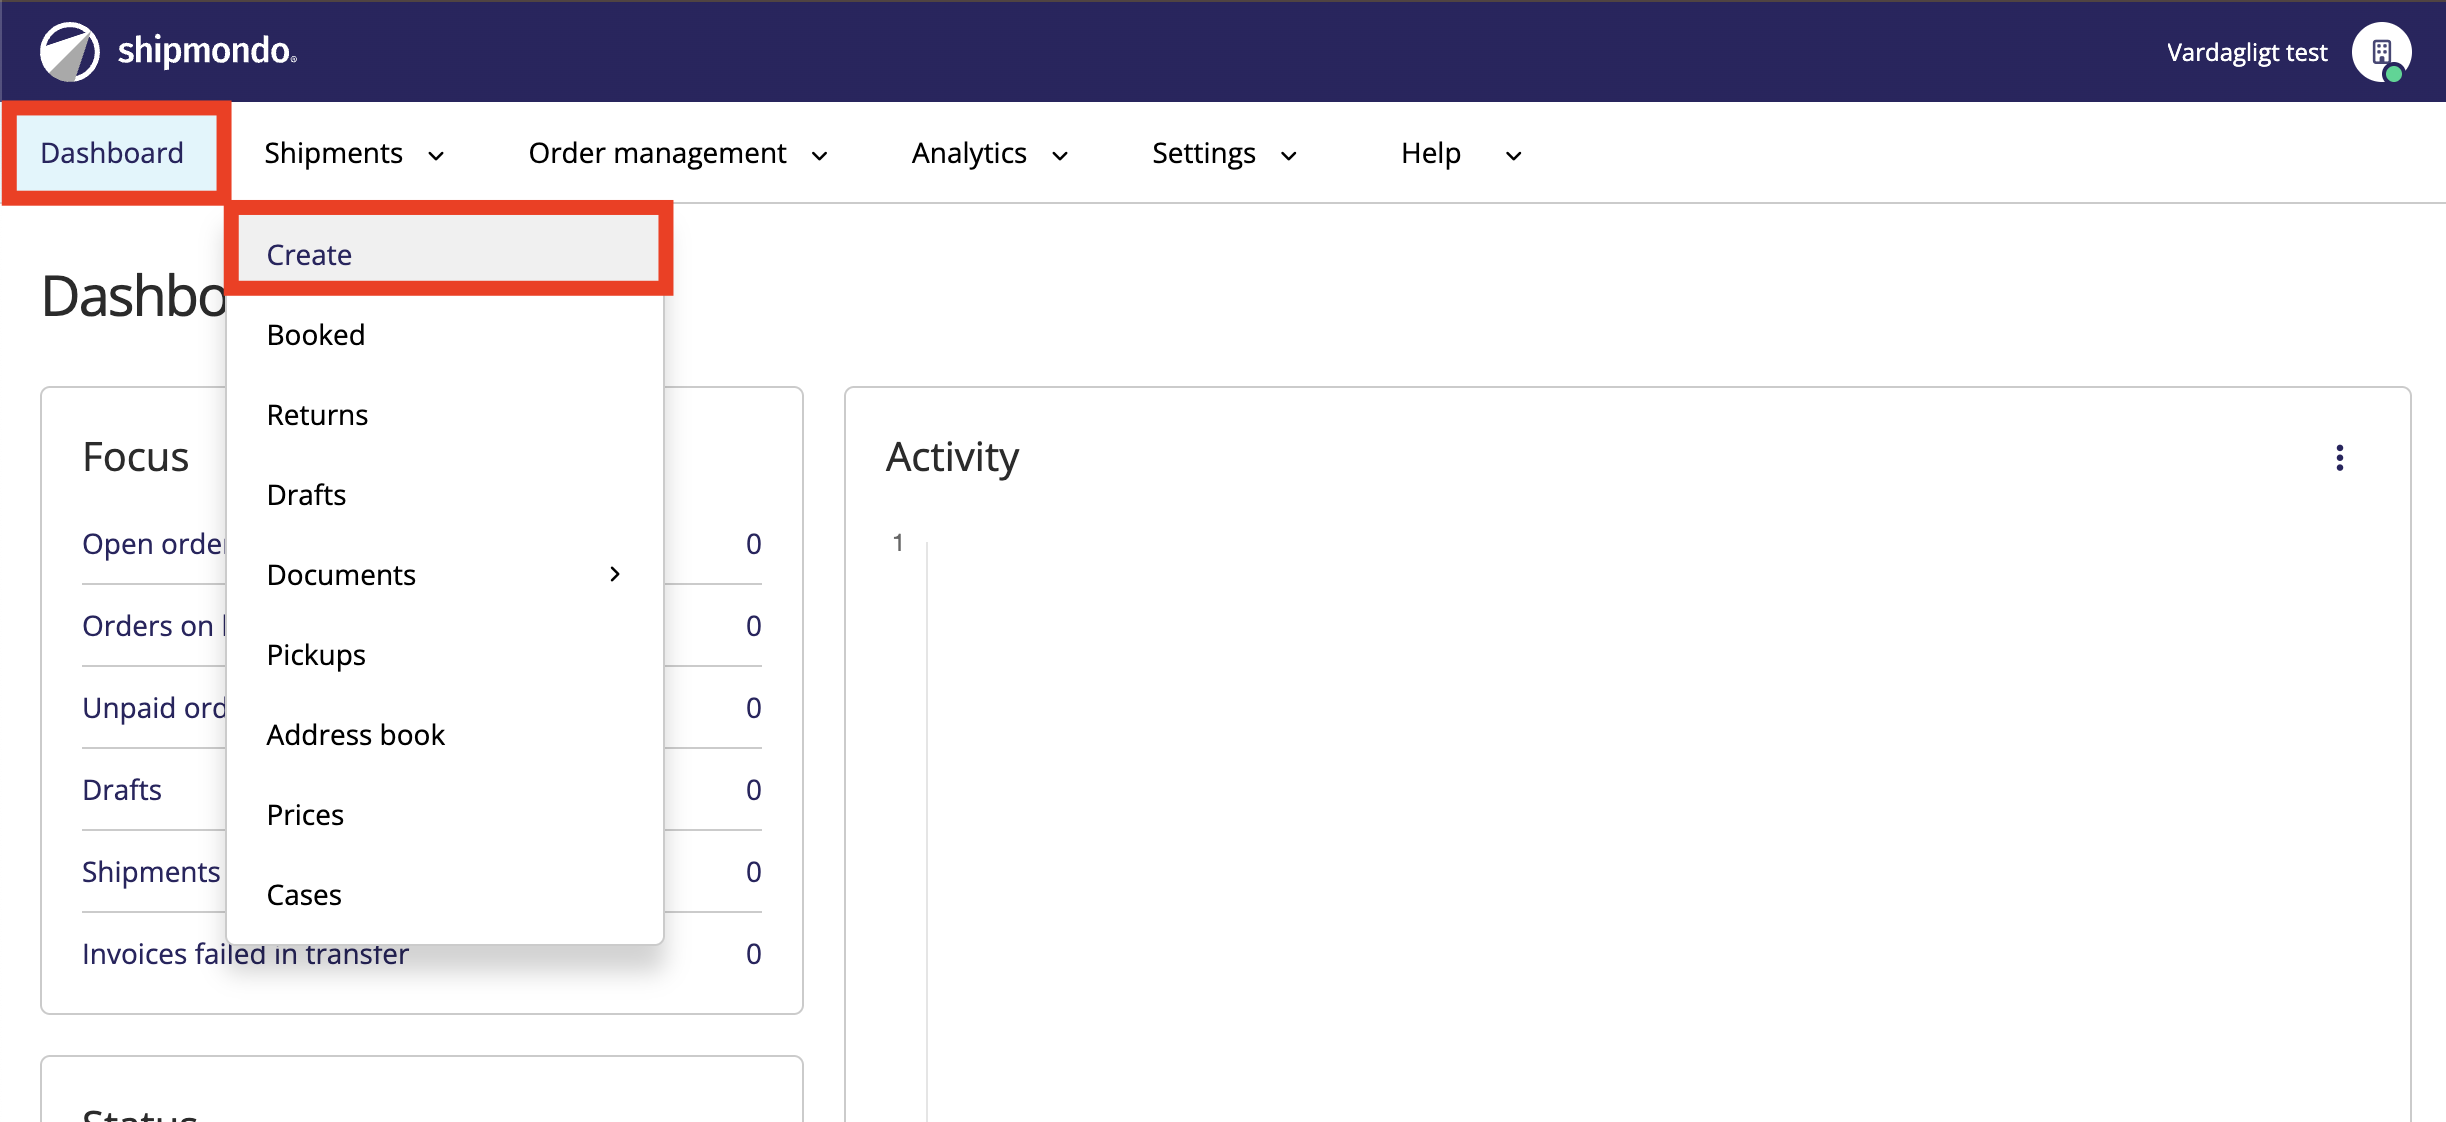Open Drafts from the dropdown menu
Image resolution: width=2446 pixels, height=1122 pixels.
tap(306, 495)
